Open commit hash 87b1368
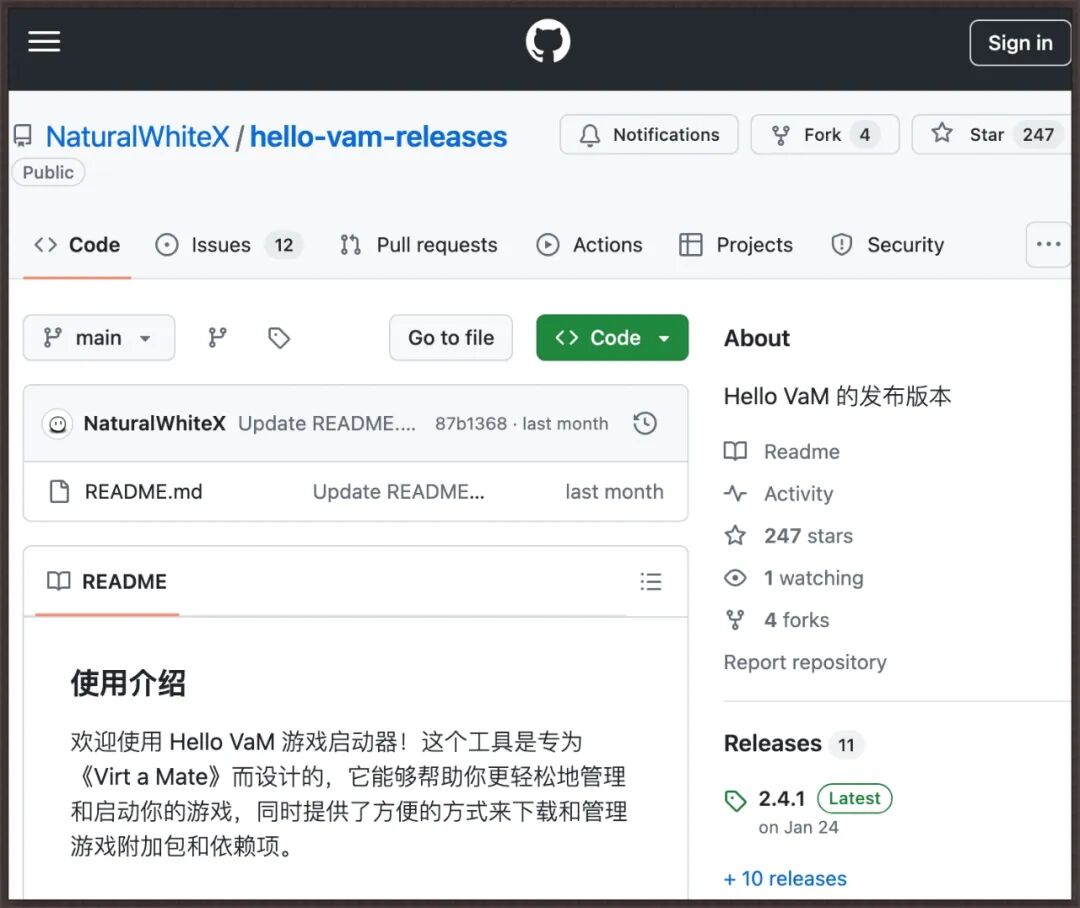1080x908 pixels. click(x=470, y=424)
